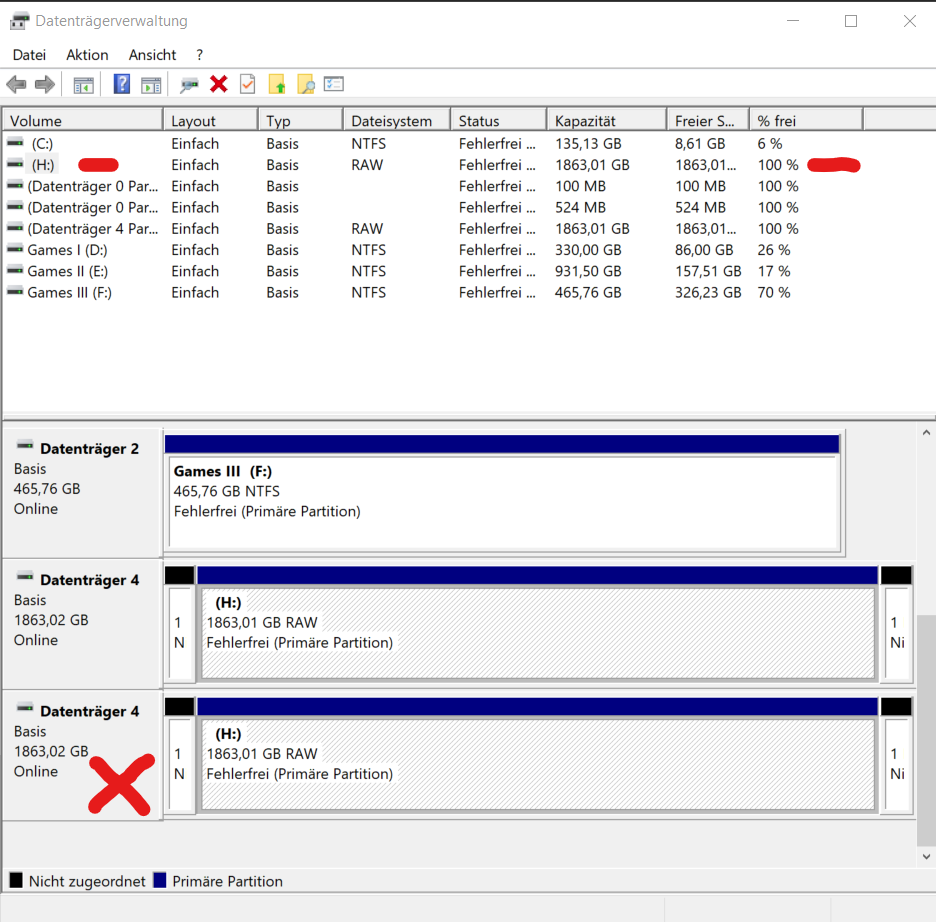Click the 931,50 GB capacity cell
Screen dimensions: 936x922
(x=588, y=272)
